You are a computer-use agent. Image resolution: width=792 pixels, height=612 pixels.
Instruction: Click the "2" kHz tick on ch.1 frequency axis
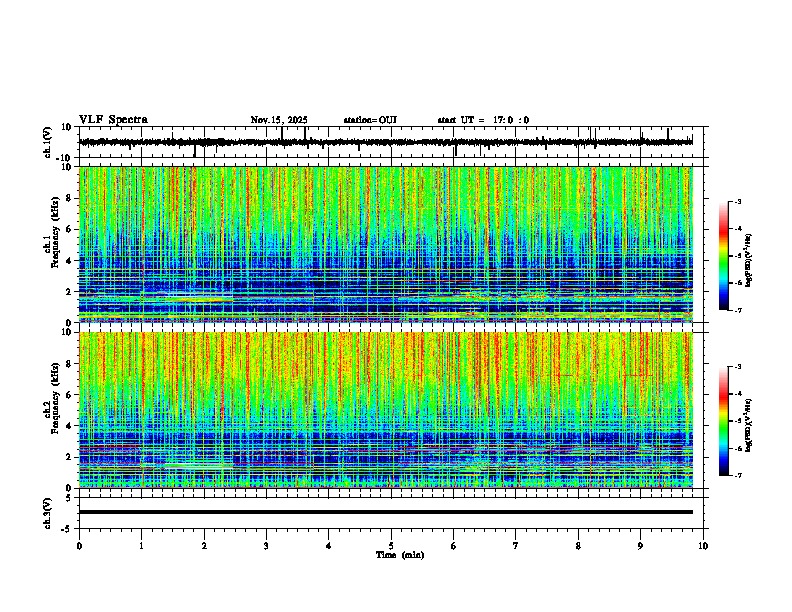[x=70, y=292]
